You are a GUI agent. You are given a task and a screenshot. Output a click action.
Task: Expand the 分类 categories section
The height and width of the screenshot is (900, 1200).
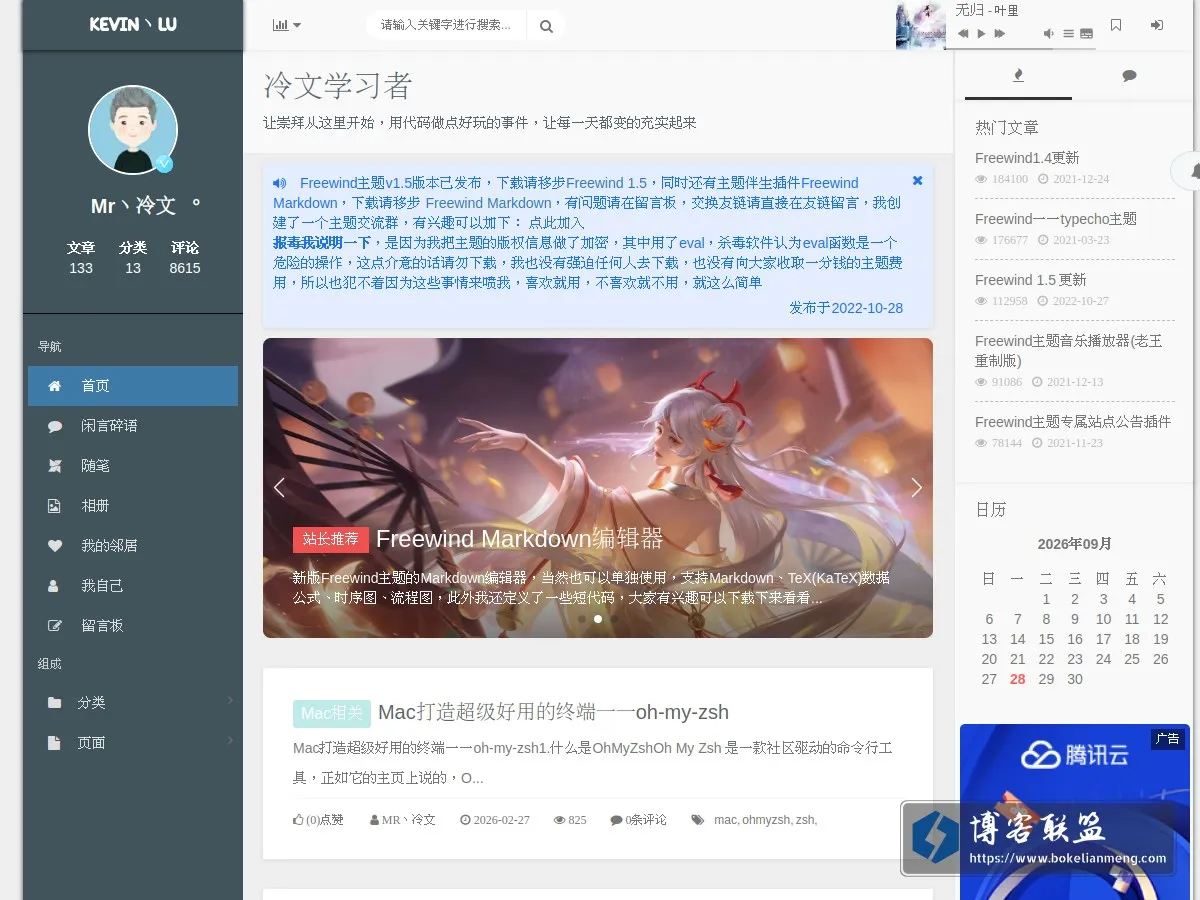133,703
